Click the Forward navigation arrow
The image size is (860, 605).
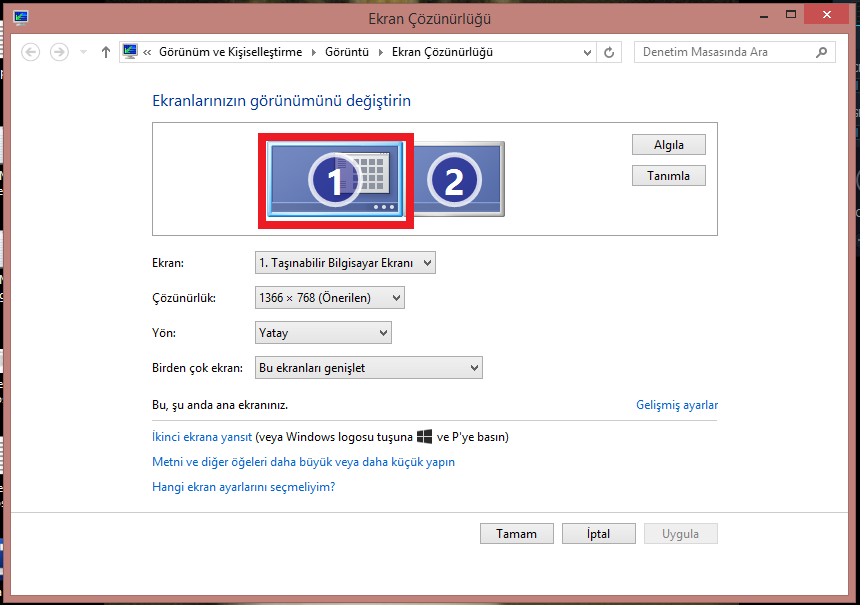point(59,52)
